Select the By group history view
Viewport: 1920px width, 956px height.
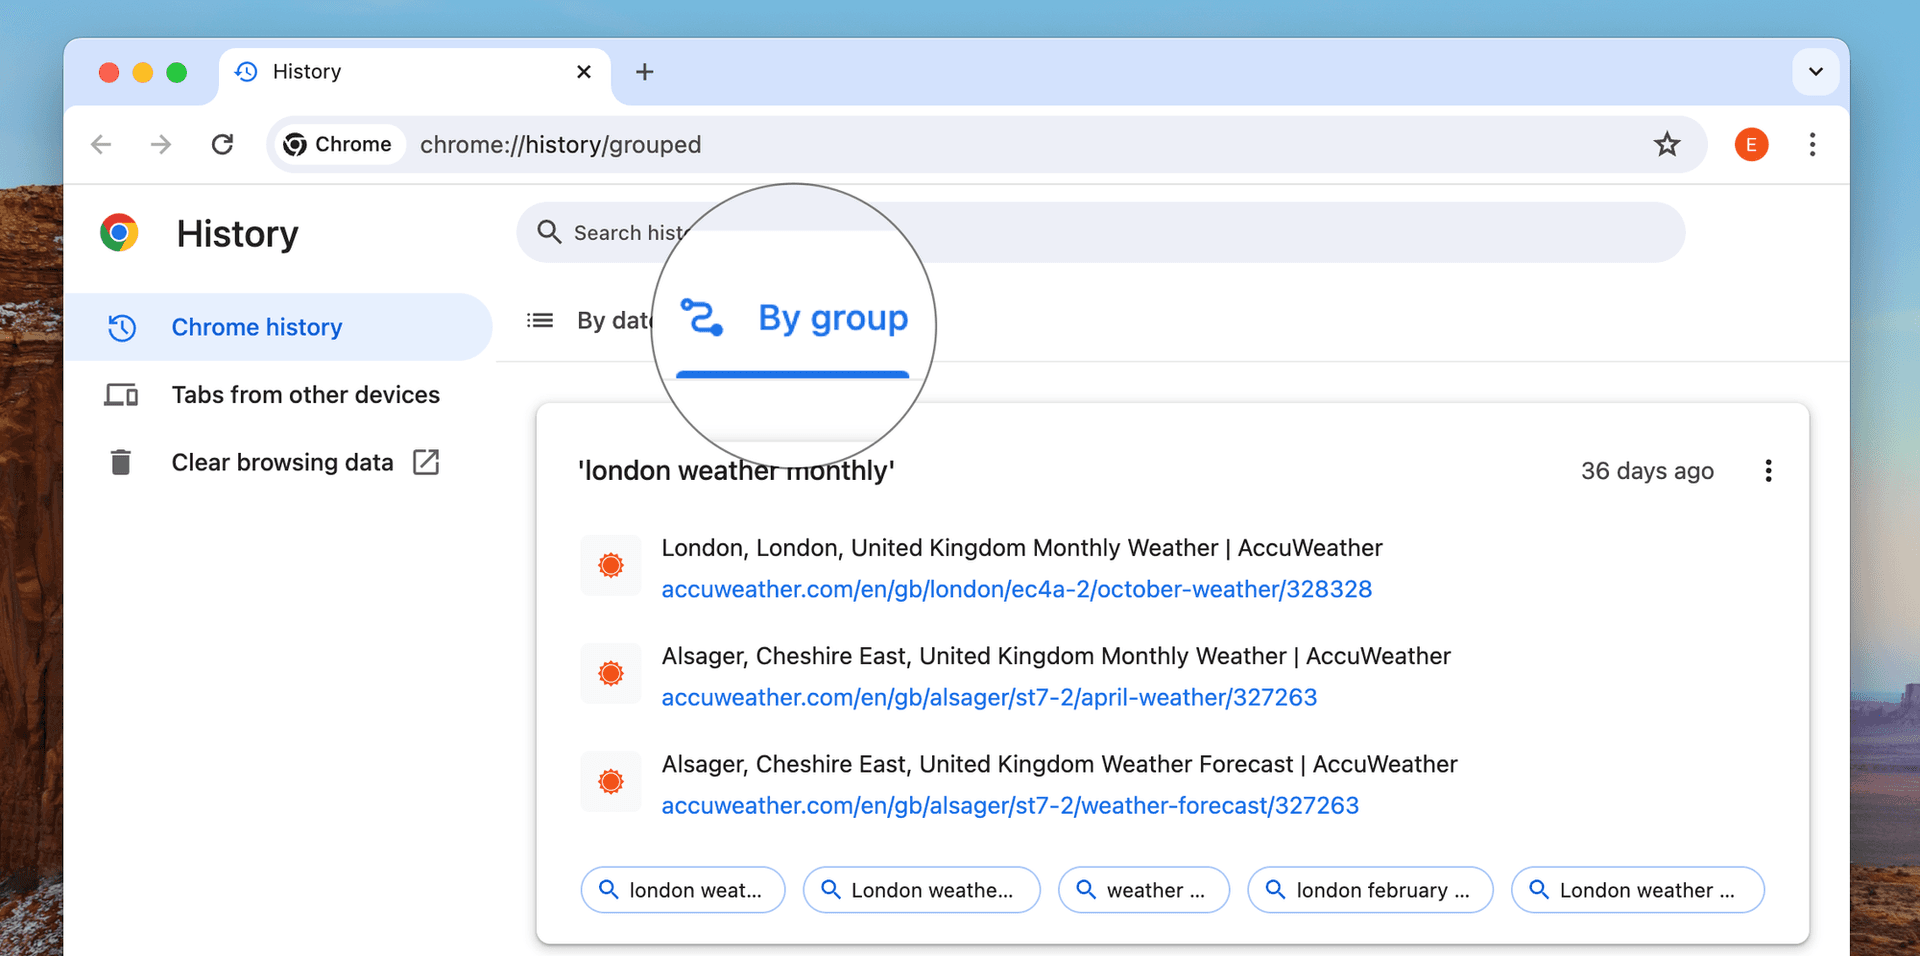click(x=833, y=318)
